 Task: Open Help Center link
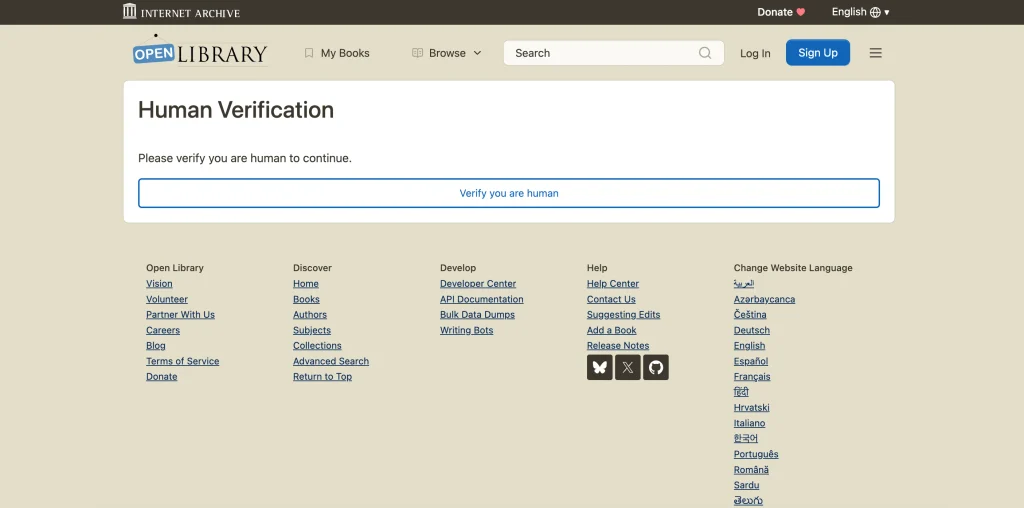613,283
